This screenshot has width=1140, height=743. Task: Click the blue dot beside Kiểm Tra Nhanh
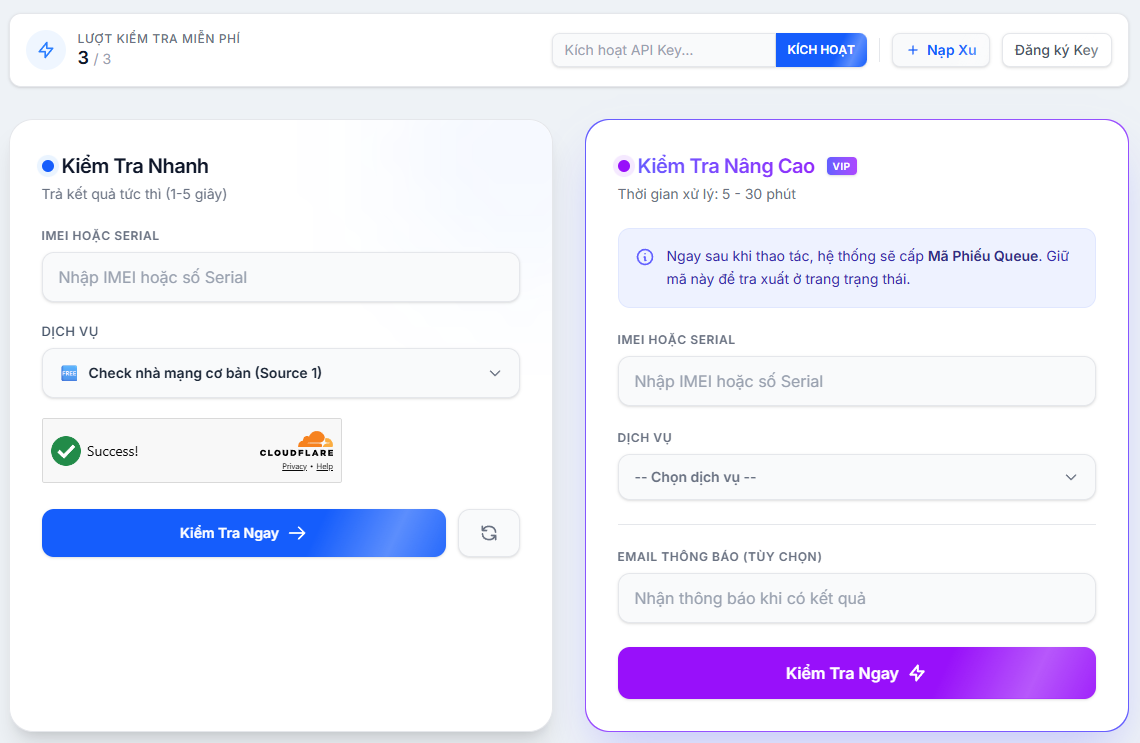point(48,166)
